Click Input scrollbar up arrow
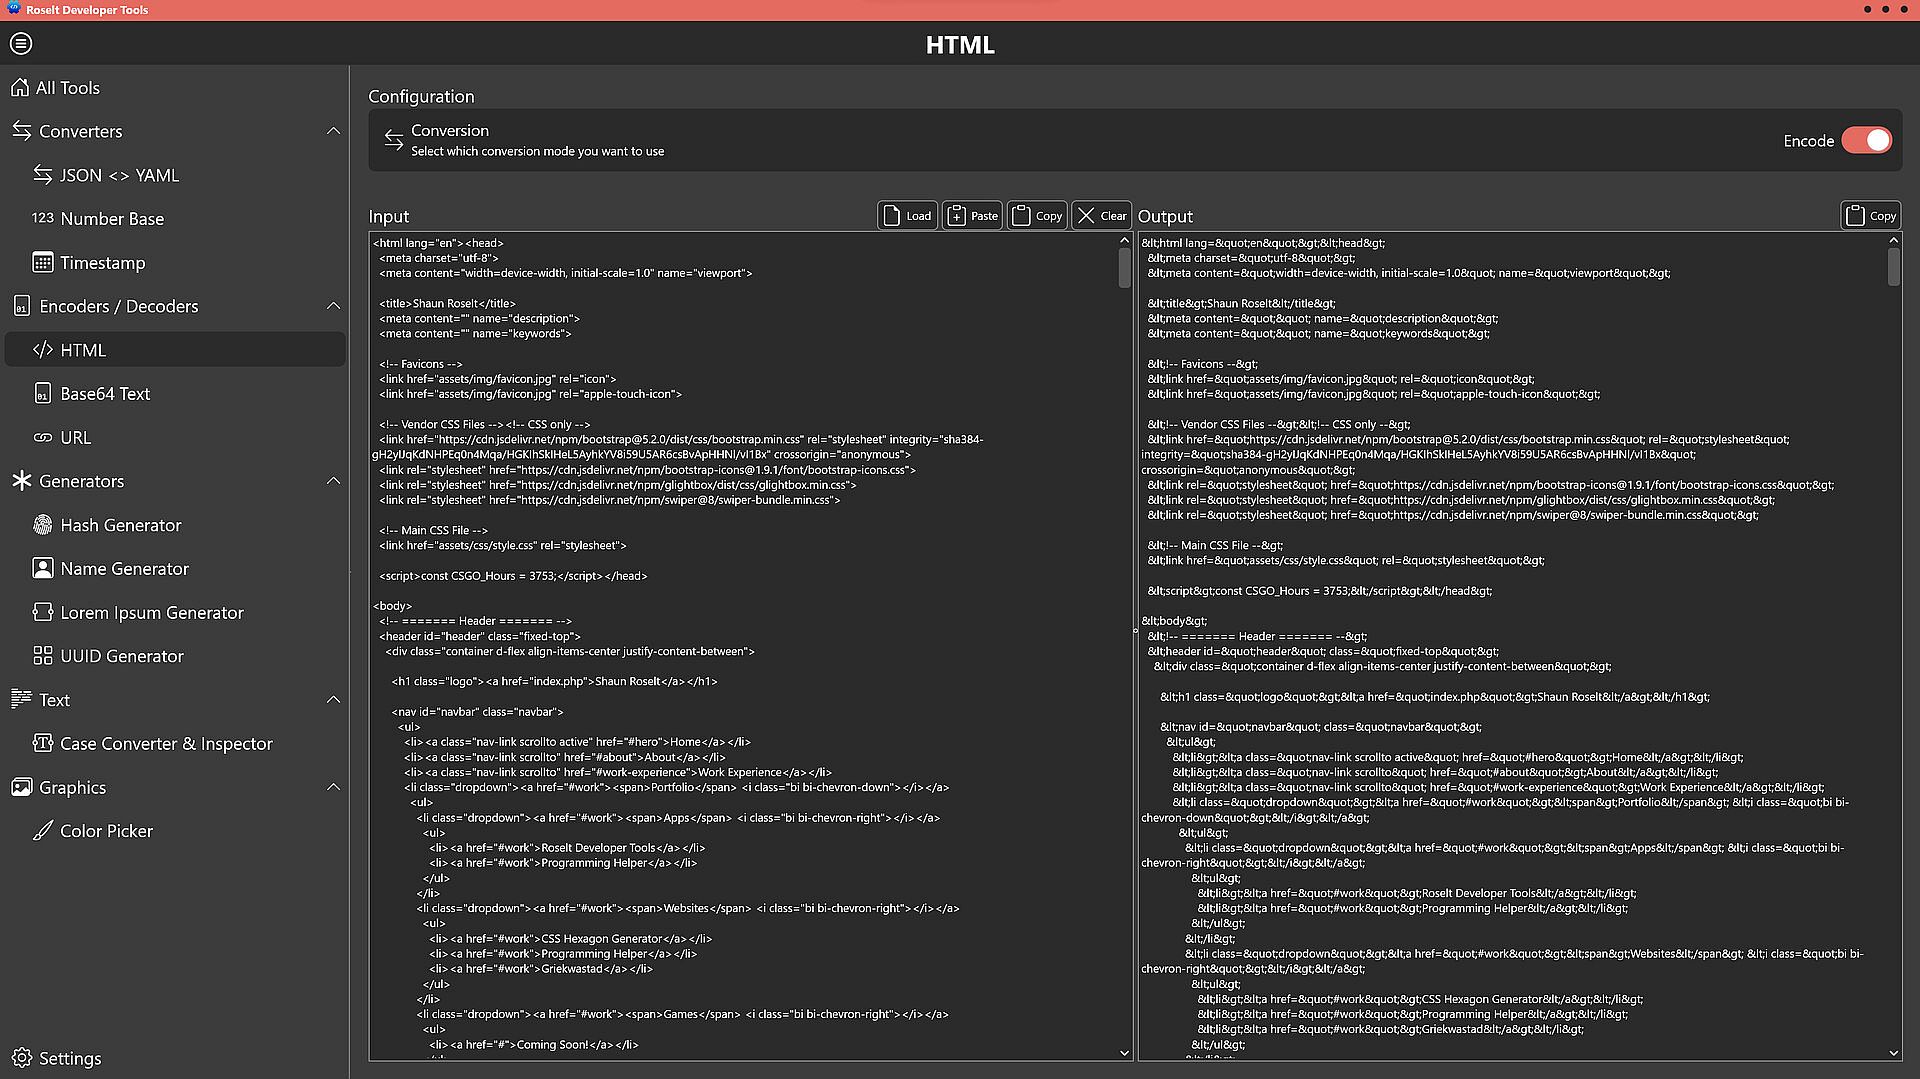This screenshot has height=1079, width=1920. (1125, 240)
